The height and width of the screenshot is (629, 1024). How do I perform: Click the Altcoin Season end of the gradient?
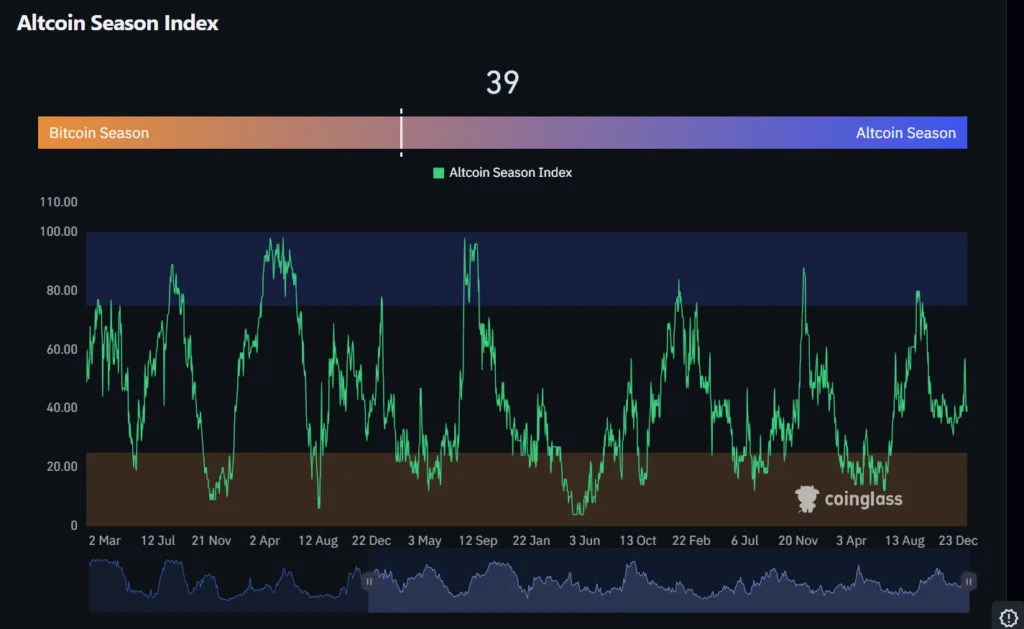(x=906, y=132)
